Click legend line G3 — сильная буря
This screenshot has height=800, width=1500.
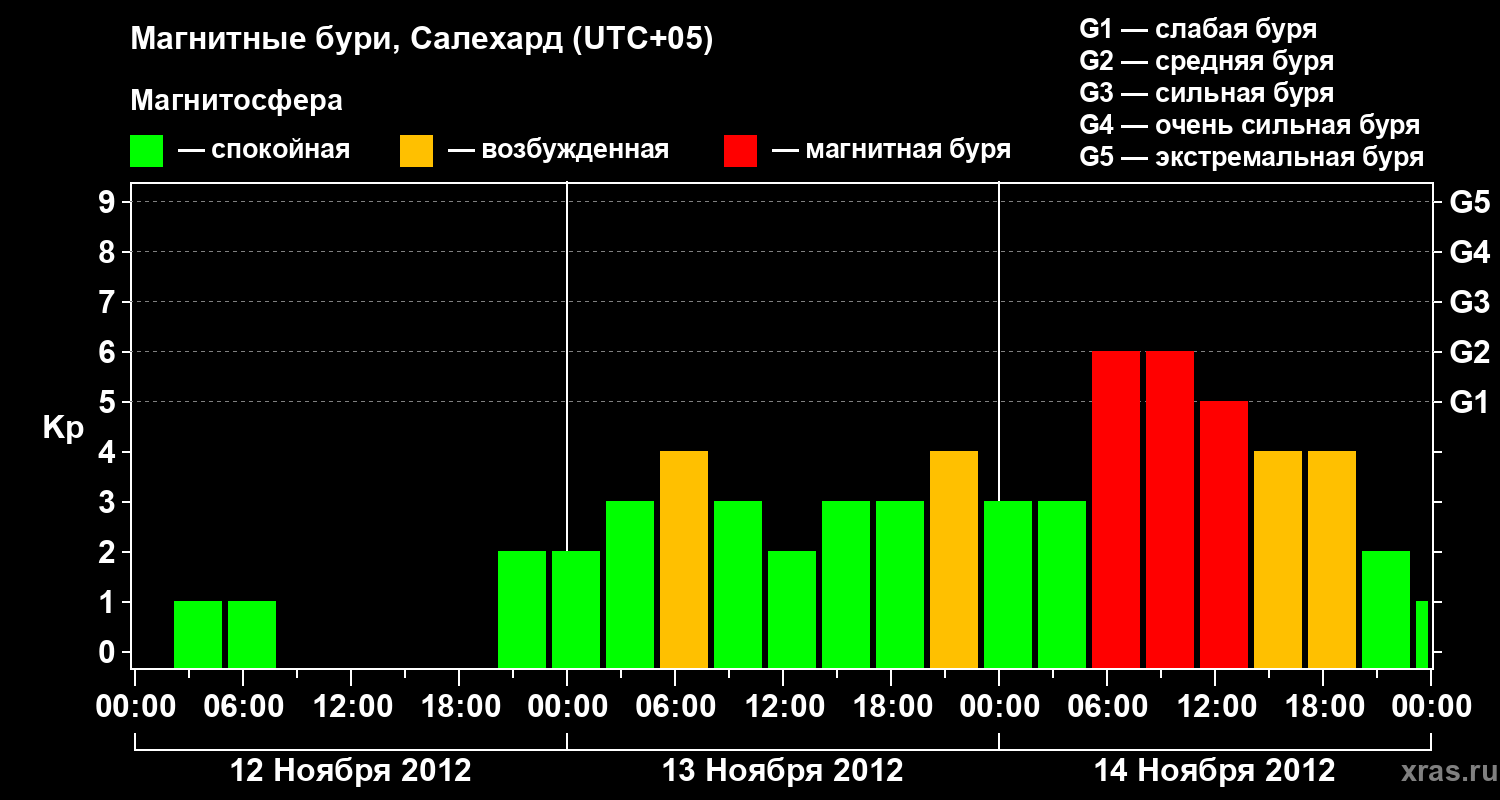click(x=1206, y=93)
